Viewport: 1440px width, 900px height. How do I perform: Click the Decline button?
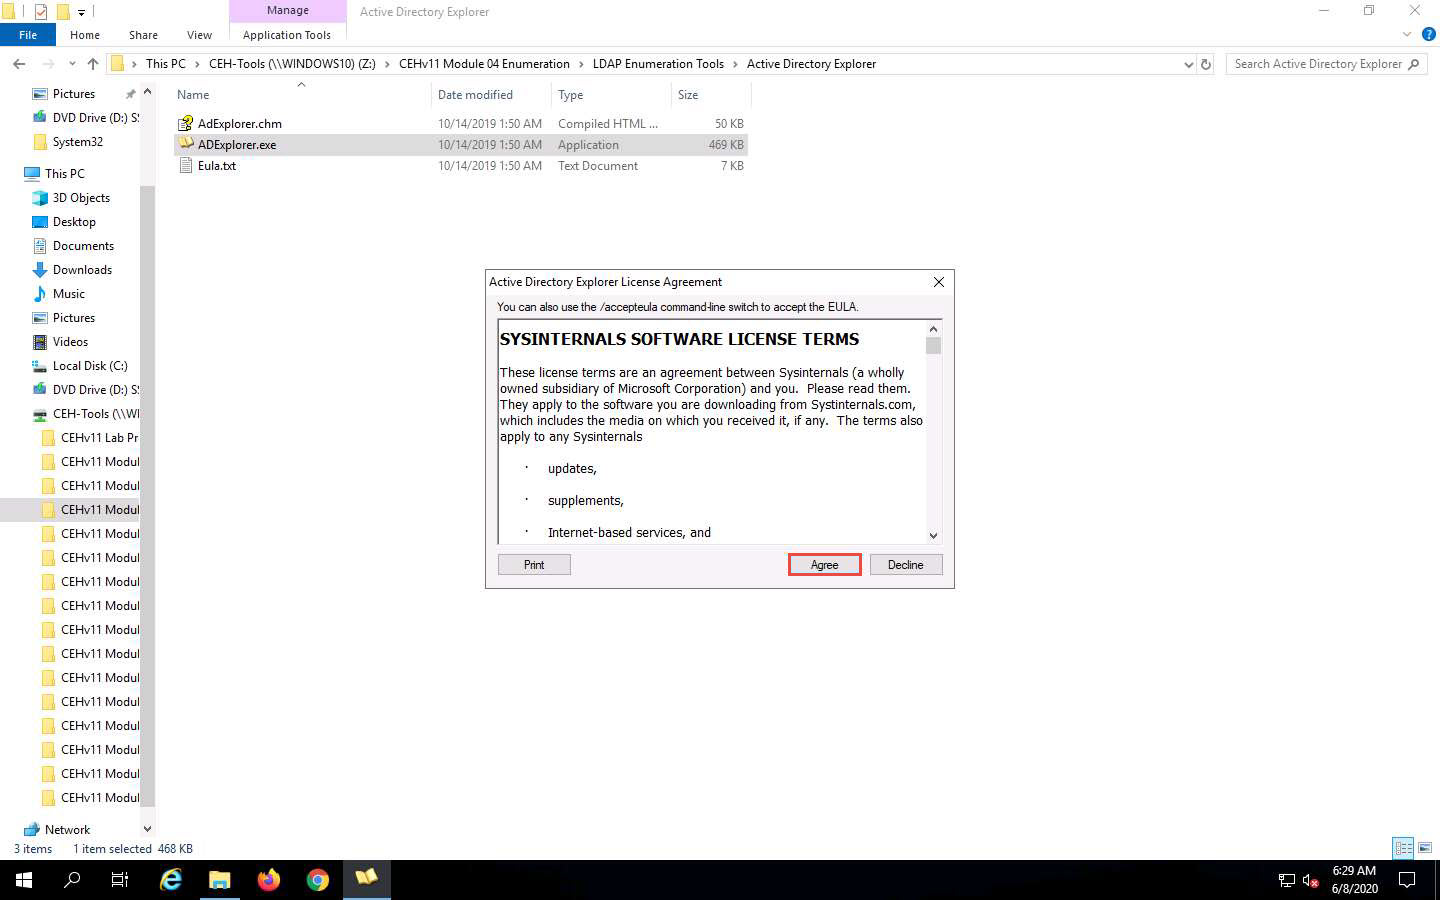point(905,565)
